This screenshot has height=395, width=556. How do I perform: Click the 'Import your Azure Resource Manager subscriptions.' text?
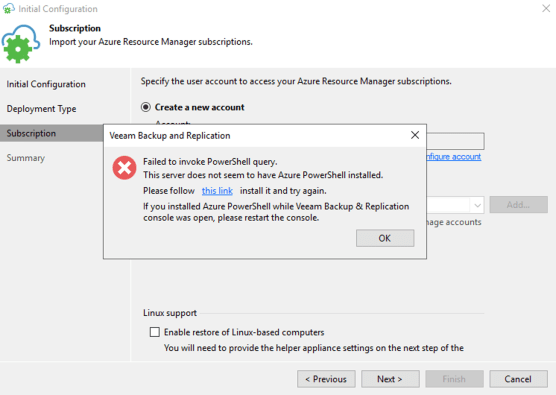tap(151, 42)
